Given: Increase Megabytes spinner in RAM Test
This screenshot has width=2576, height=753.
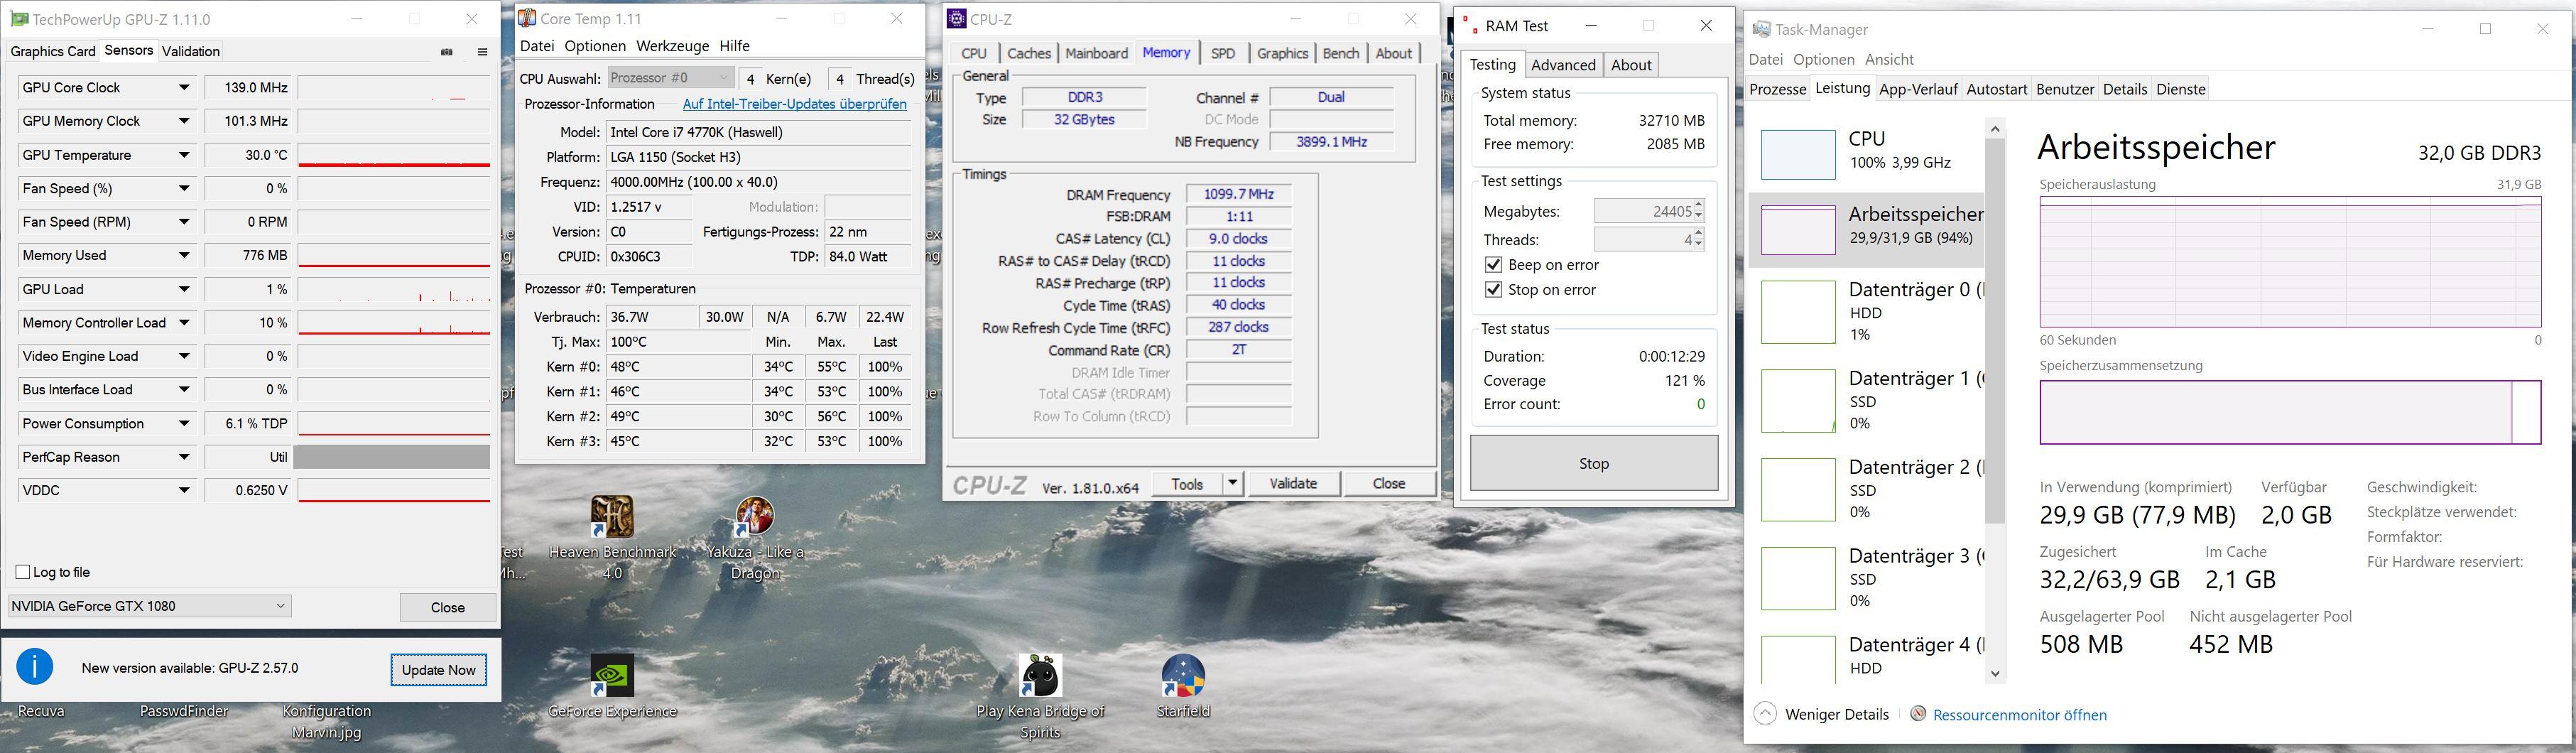Looking at the screenshot, I should tap(1699, 206).
